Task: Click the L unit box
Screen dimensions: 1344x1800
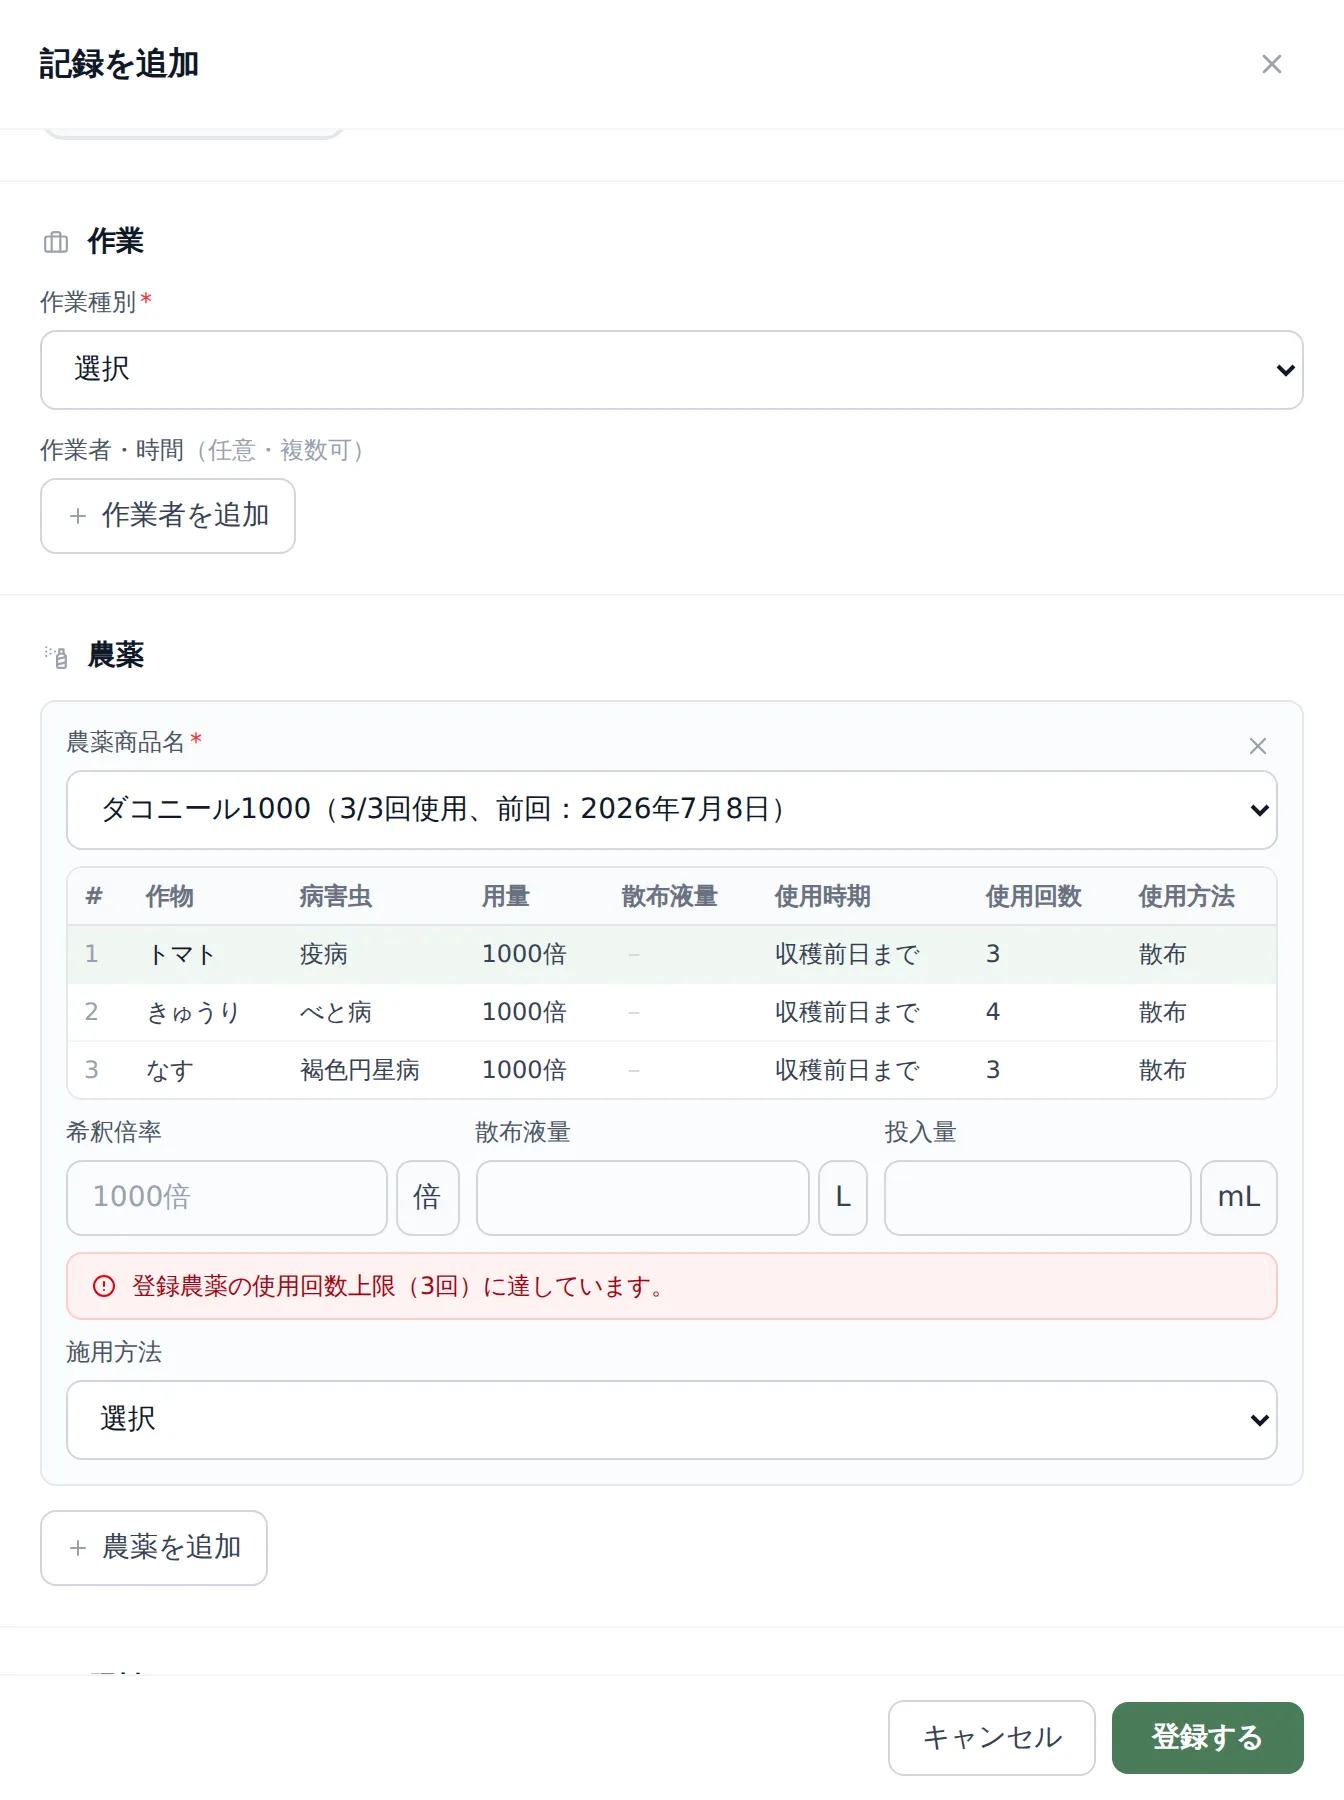Action: tap(843, 1198)
